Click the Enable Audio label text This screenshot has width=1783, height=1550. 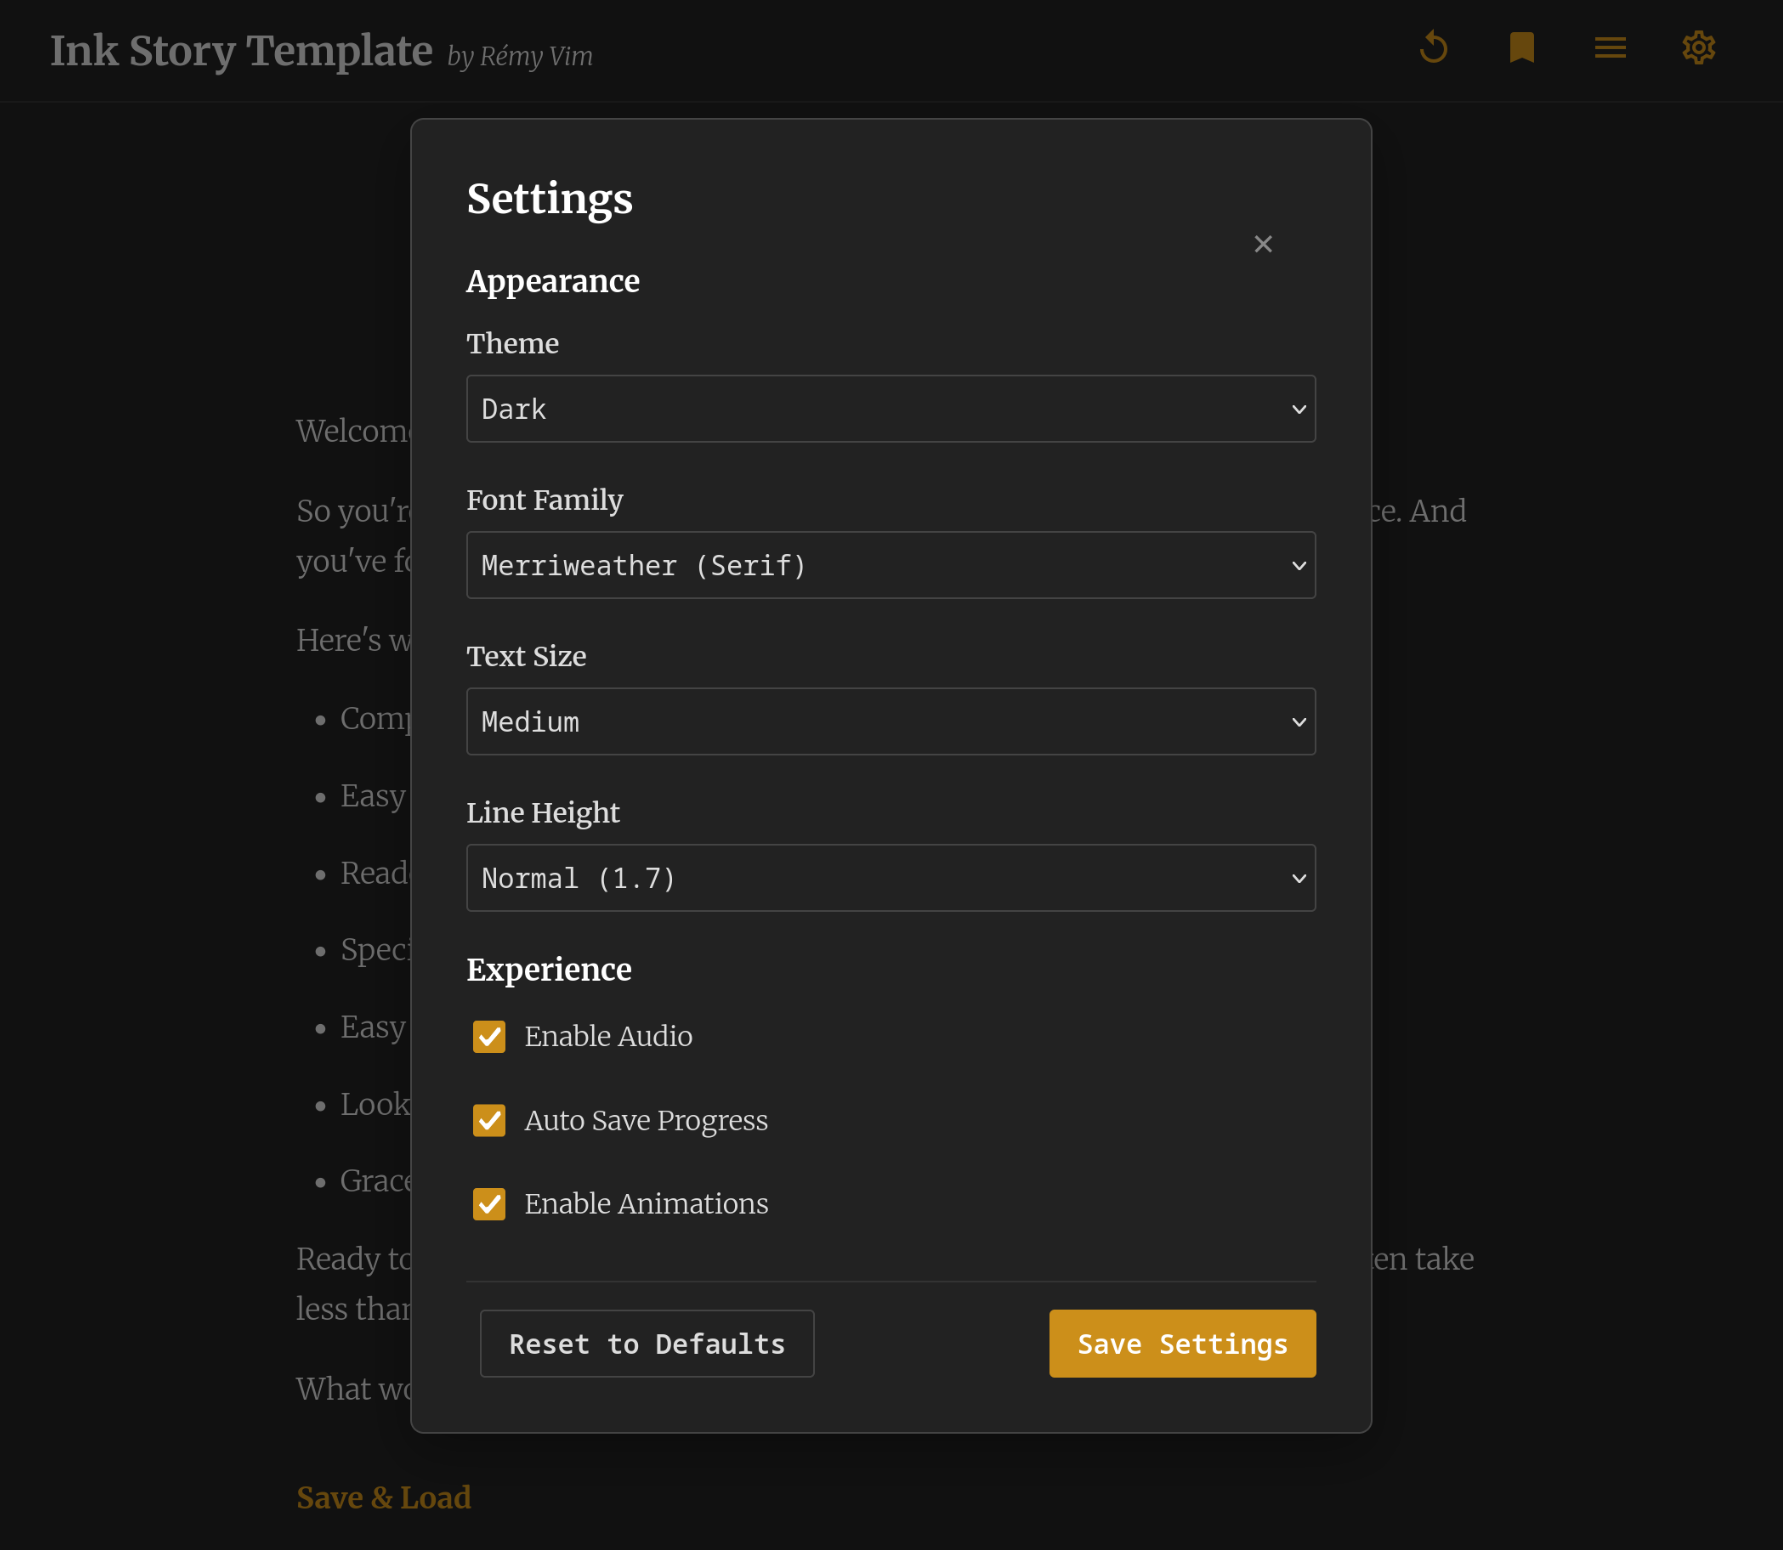click(x=608, y=1036)
